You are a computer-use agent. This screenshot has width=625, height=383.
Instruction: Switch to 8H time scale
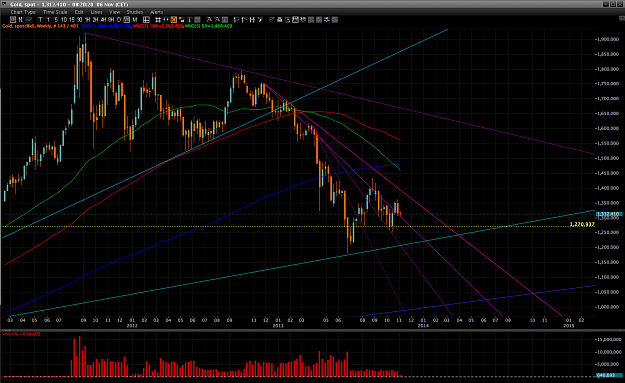tap(111, 20)
